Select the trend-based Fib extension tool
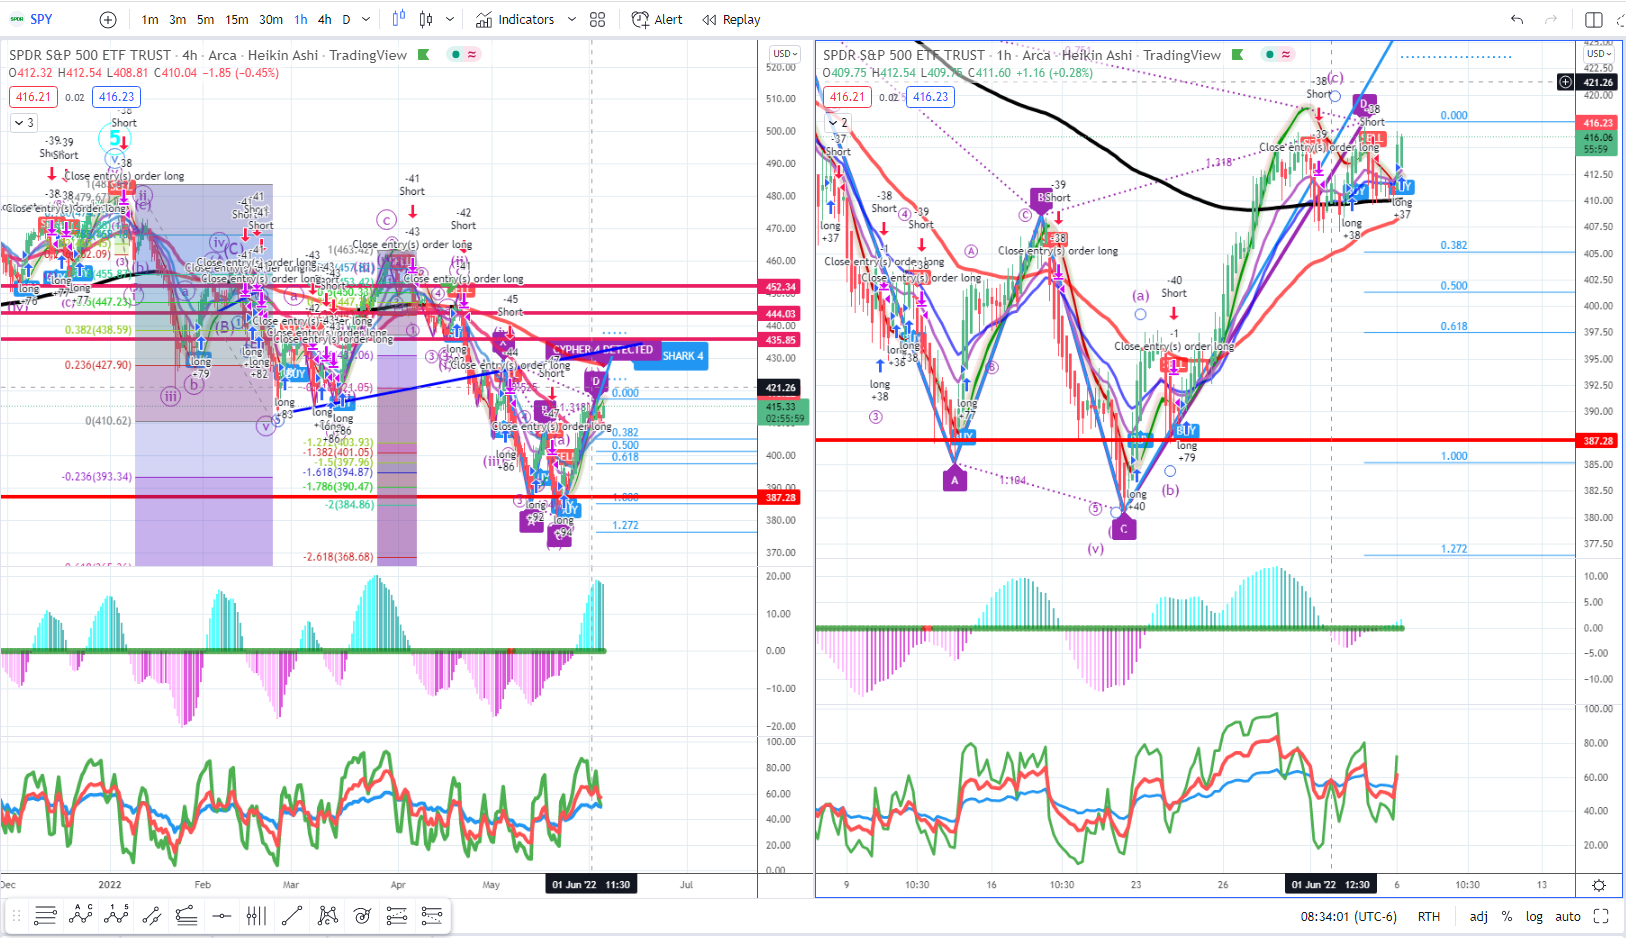The width and height of the screenshot is (1626, 938). tap(432, 915)
